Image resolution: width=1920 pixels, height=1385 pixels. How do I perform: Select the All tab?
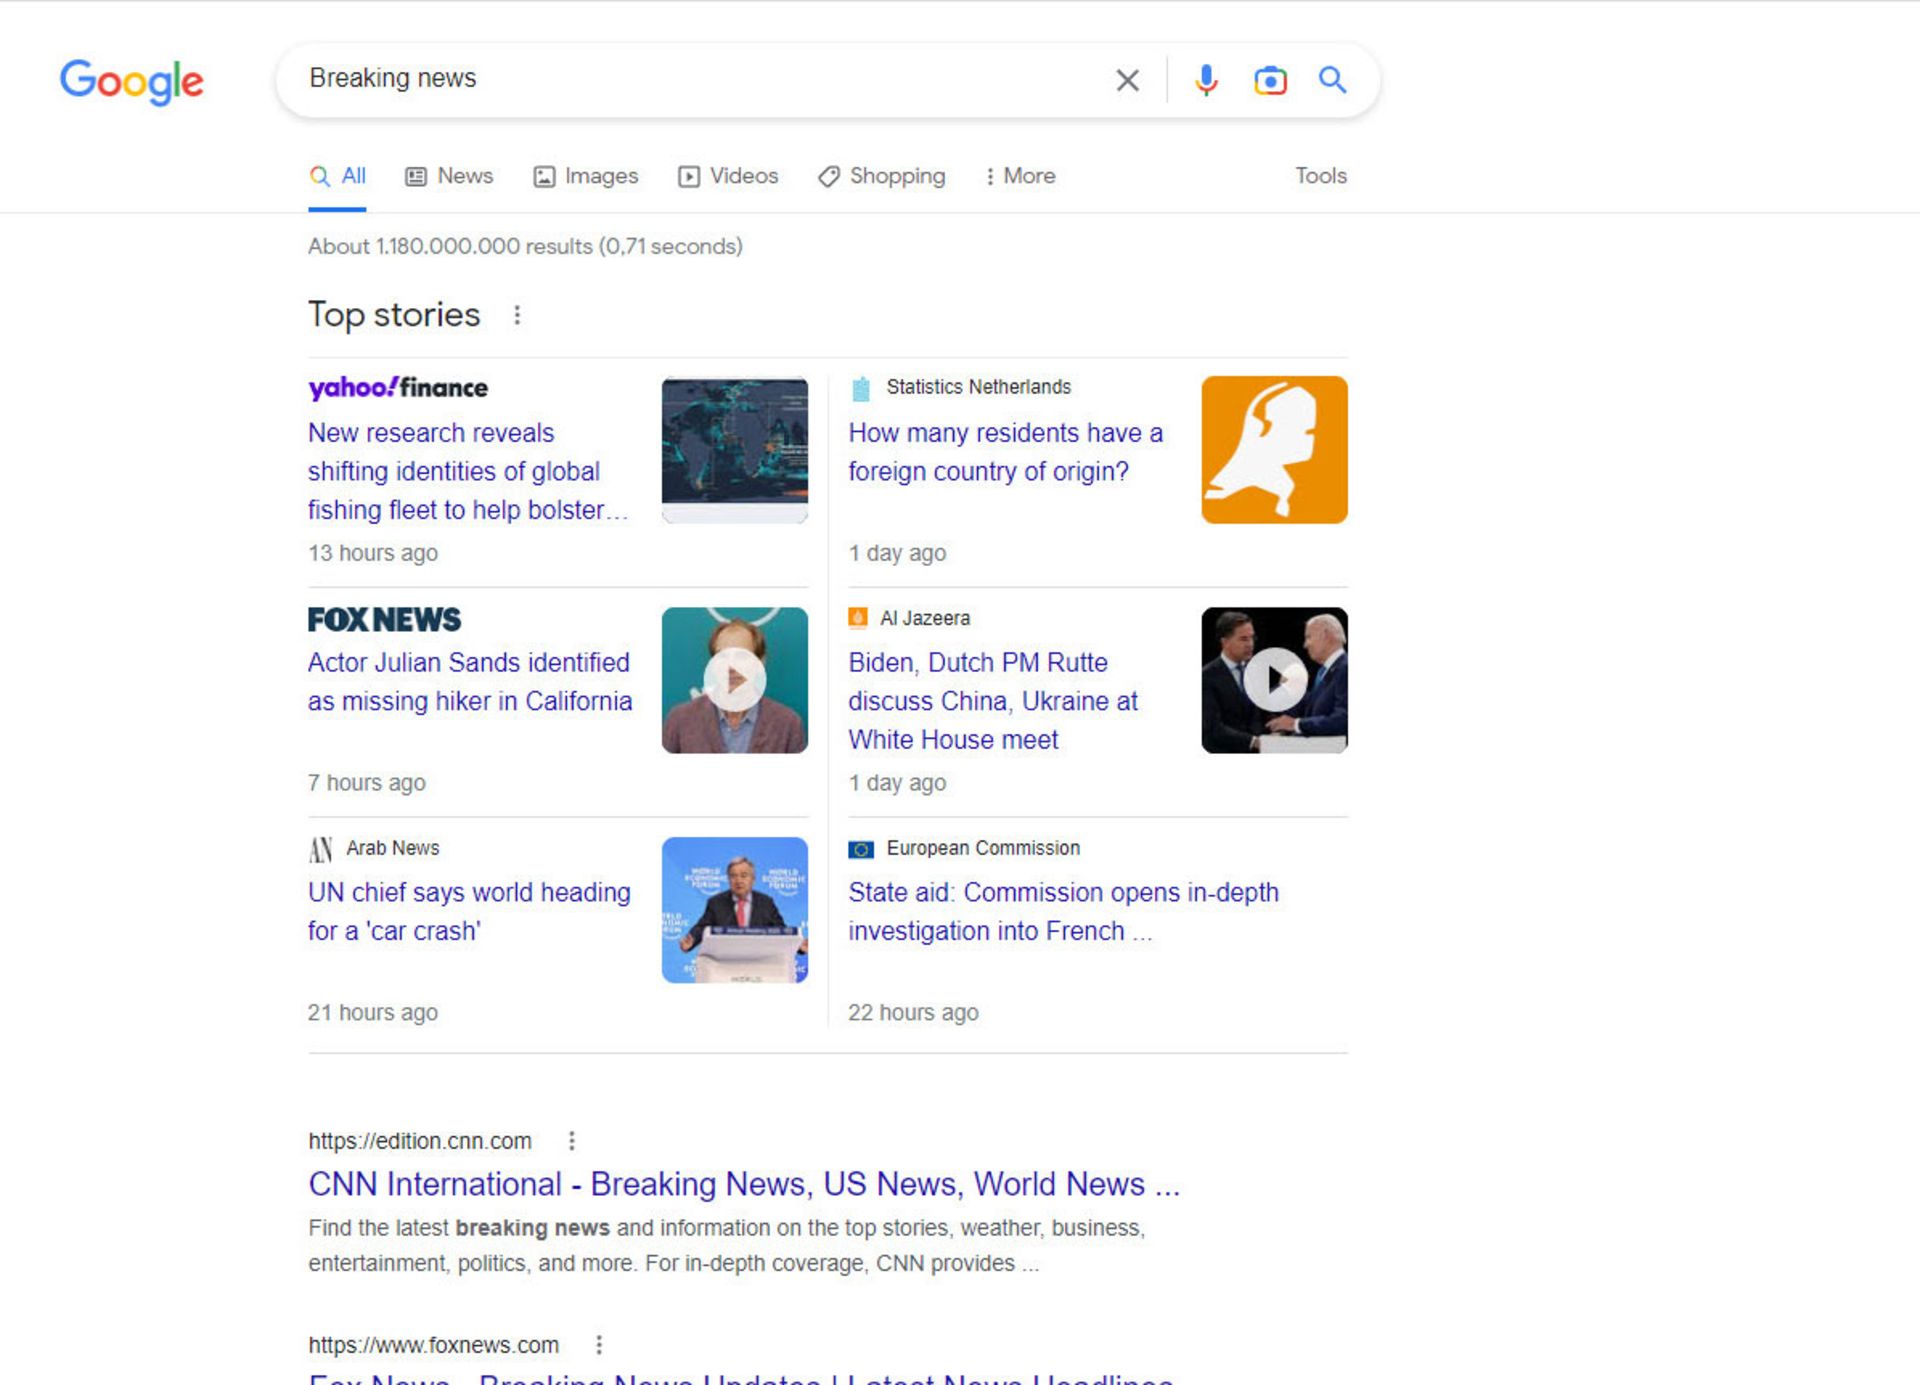[x=337, y=176]
